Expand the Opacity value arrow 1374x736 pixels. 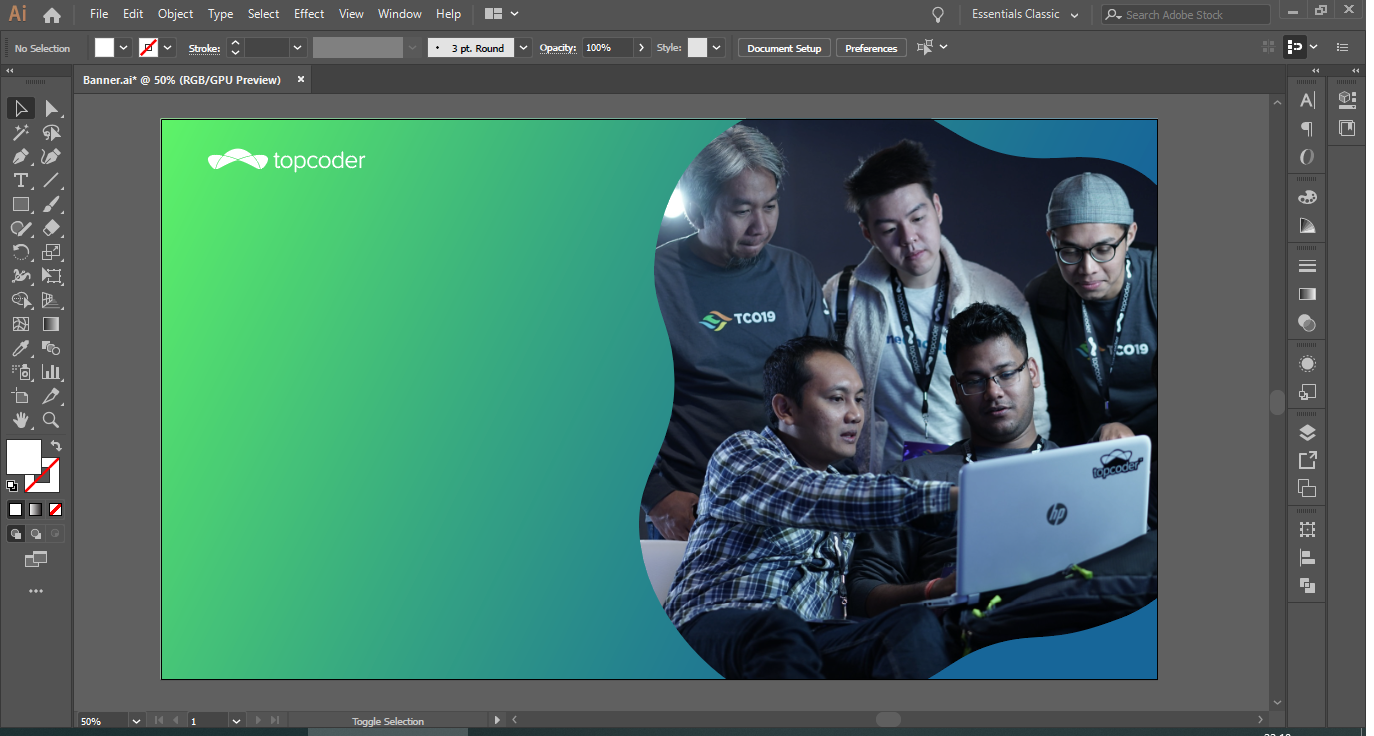click(x=641, y=48)
